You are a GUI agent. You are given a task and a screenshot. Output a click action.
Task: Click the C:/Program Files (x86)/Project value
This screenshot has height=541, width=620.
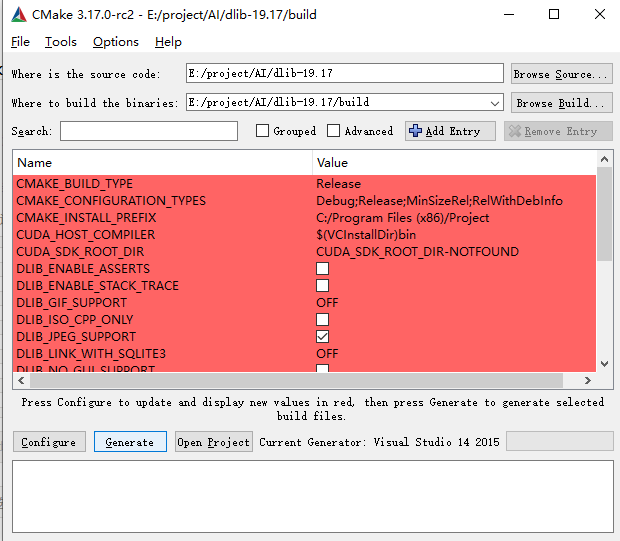[403, 218]
